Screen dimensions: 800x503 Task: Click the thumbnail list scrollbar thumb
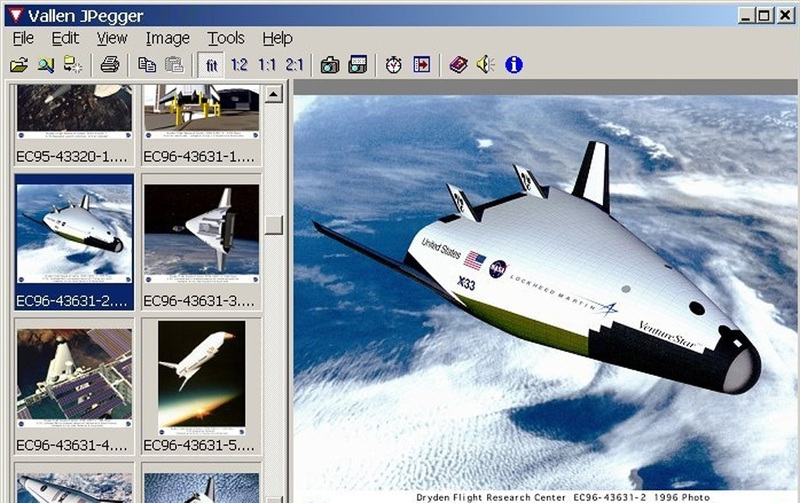click(274, 225)
